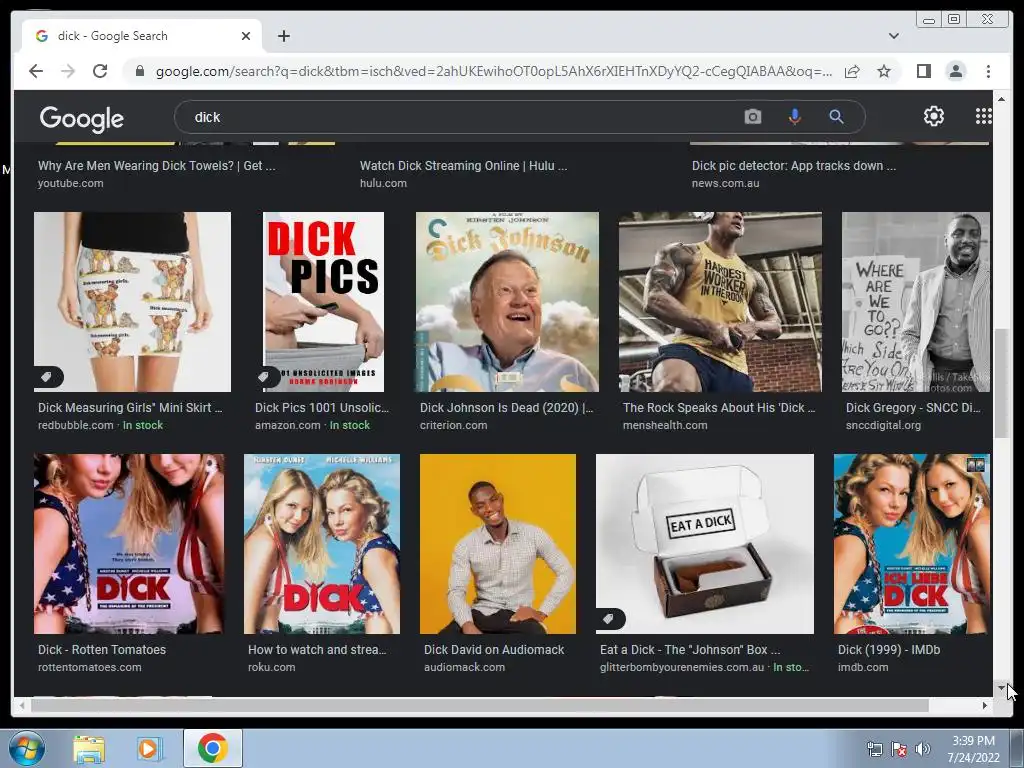Open the network tray icon

pos(874,749)
